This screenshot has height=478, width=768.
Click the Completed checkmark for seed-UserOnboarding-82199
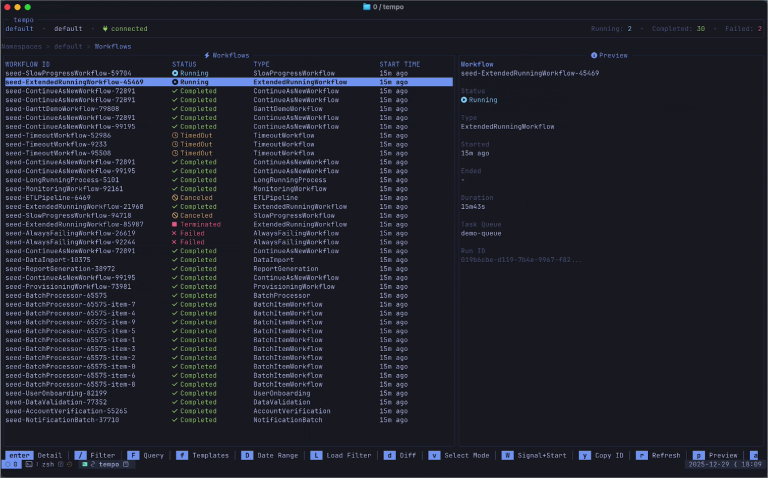point(175,393)
